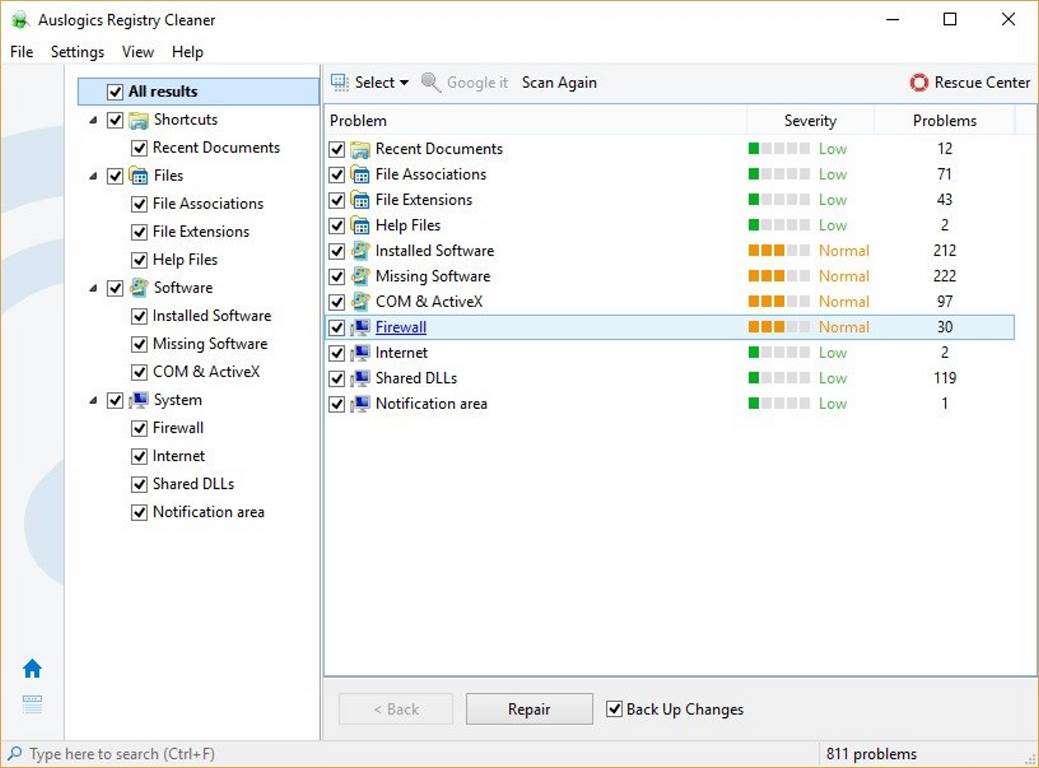Collapse the System tree node
Screen dimensions: 1039x768
tap(94, 400)
